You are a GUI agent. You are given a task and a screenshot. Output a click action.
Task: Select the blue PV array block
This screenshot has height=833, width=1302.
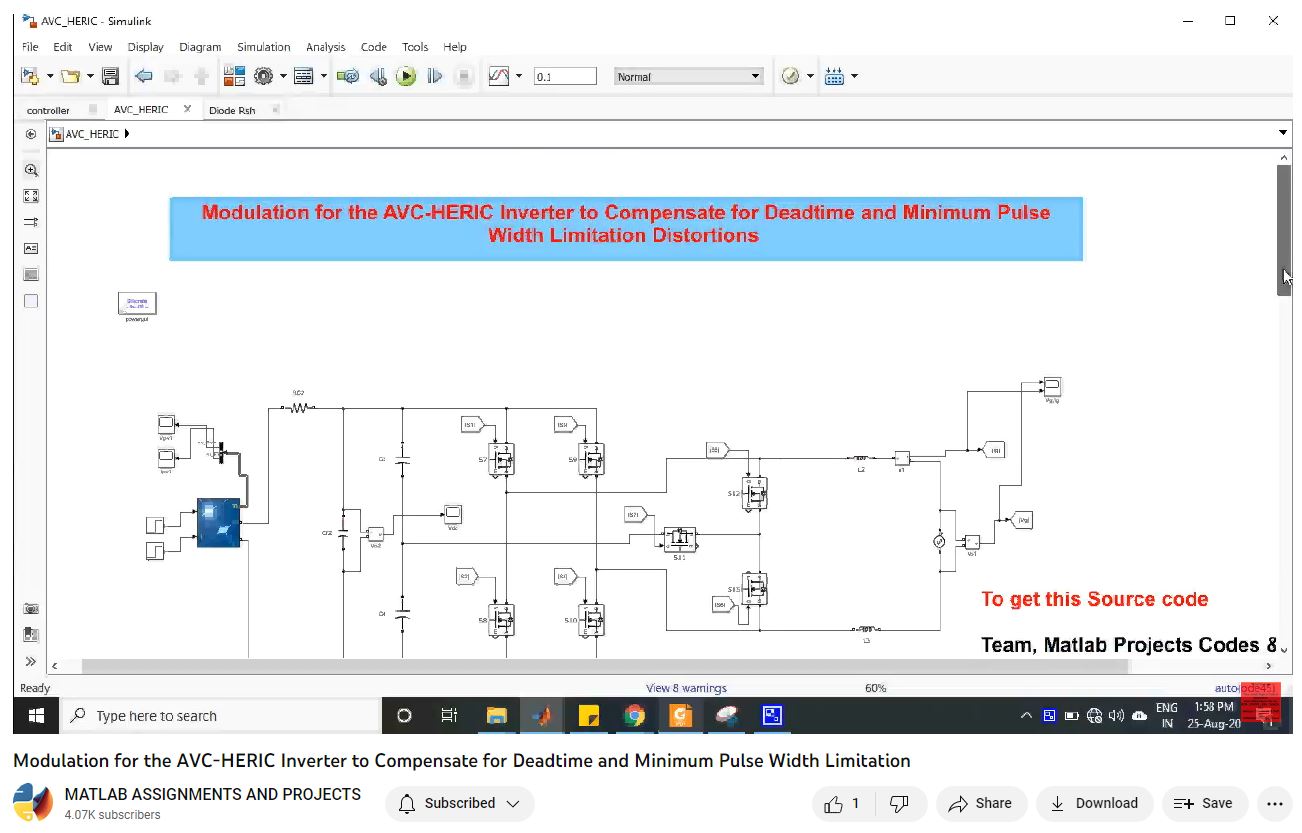219,523
